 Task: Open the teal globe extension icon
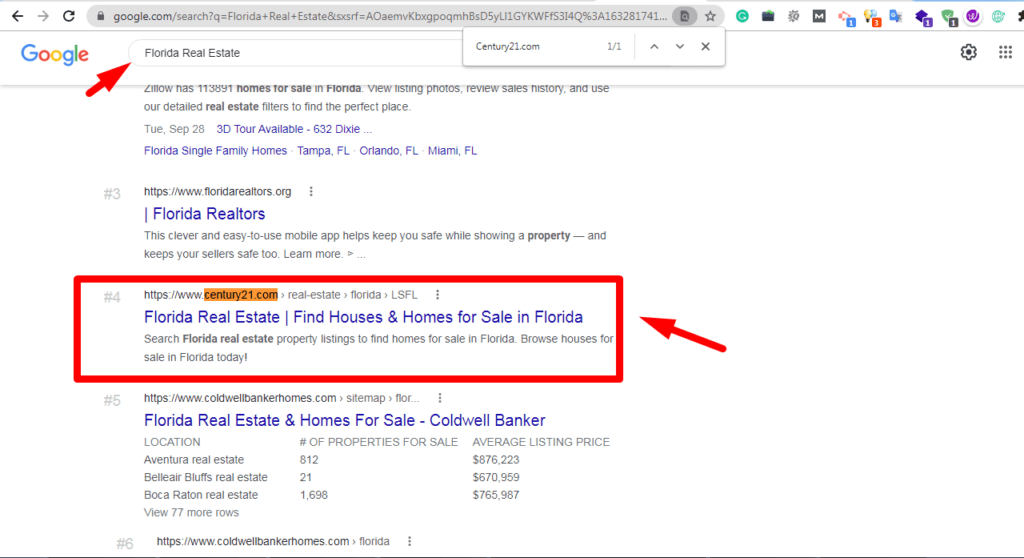pyautogui.click(x=998, y=16)
